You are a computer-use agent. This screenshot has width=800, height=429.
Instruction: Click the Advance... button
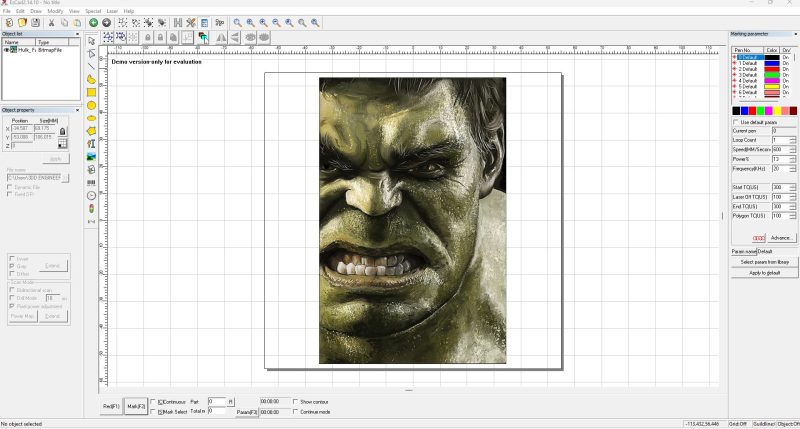(781, 238)
